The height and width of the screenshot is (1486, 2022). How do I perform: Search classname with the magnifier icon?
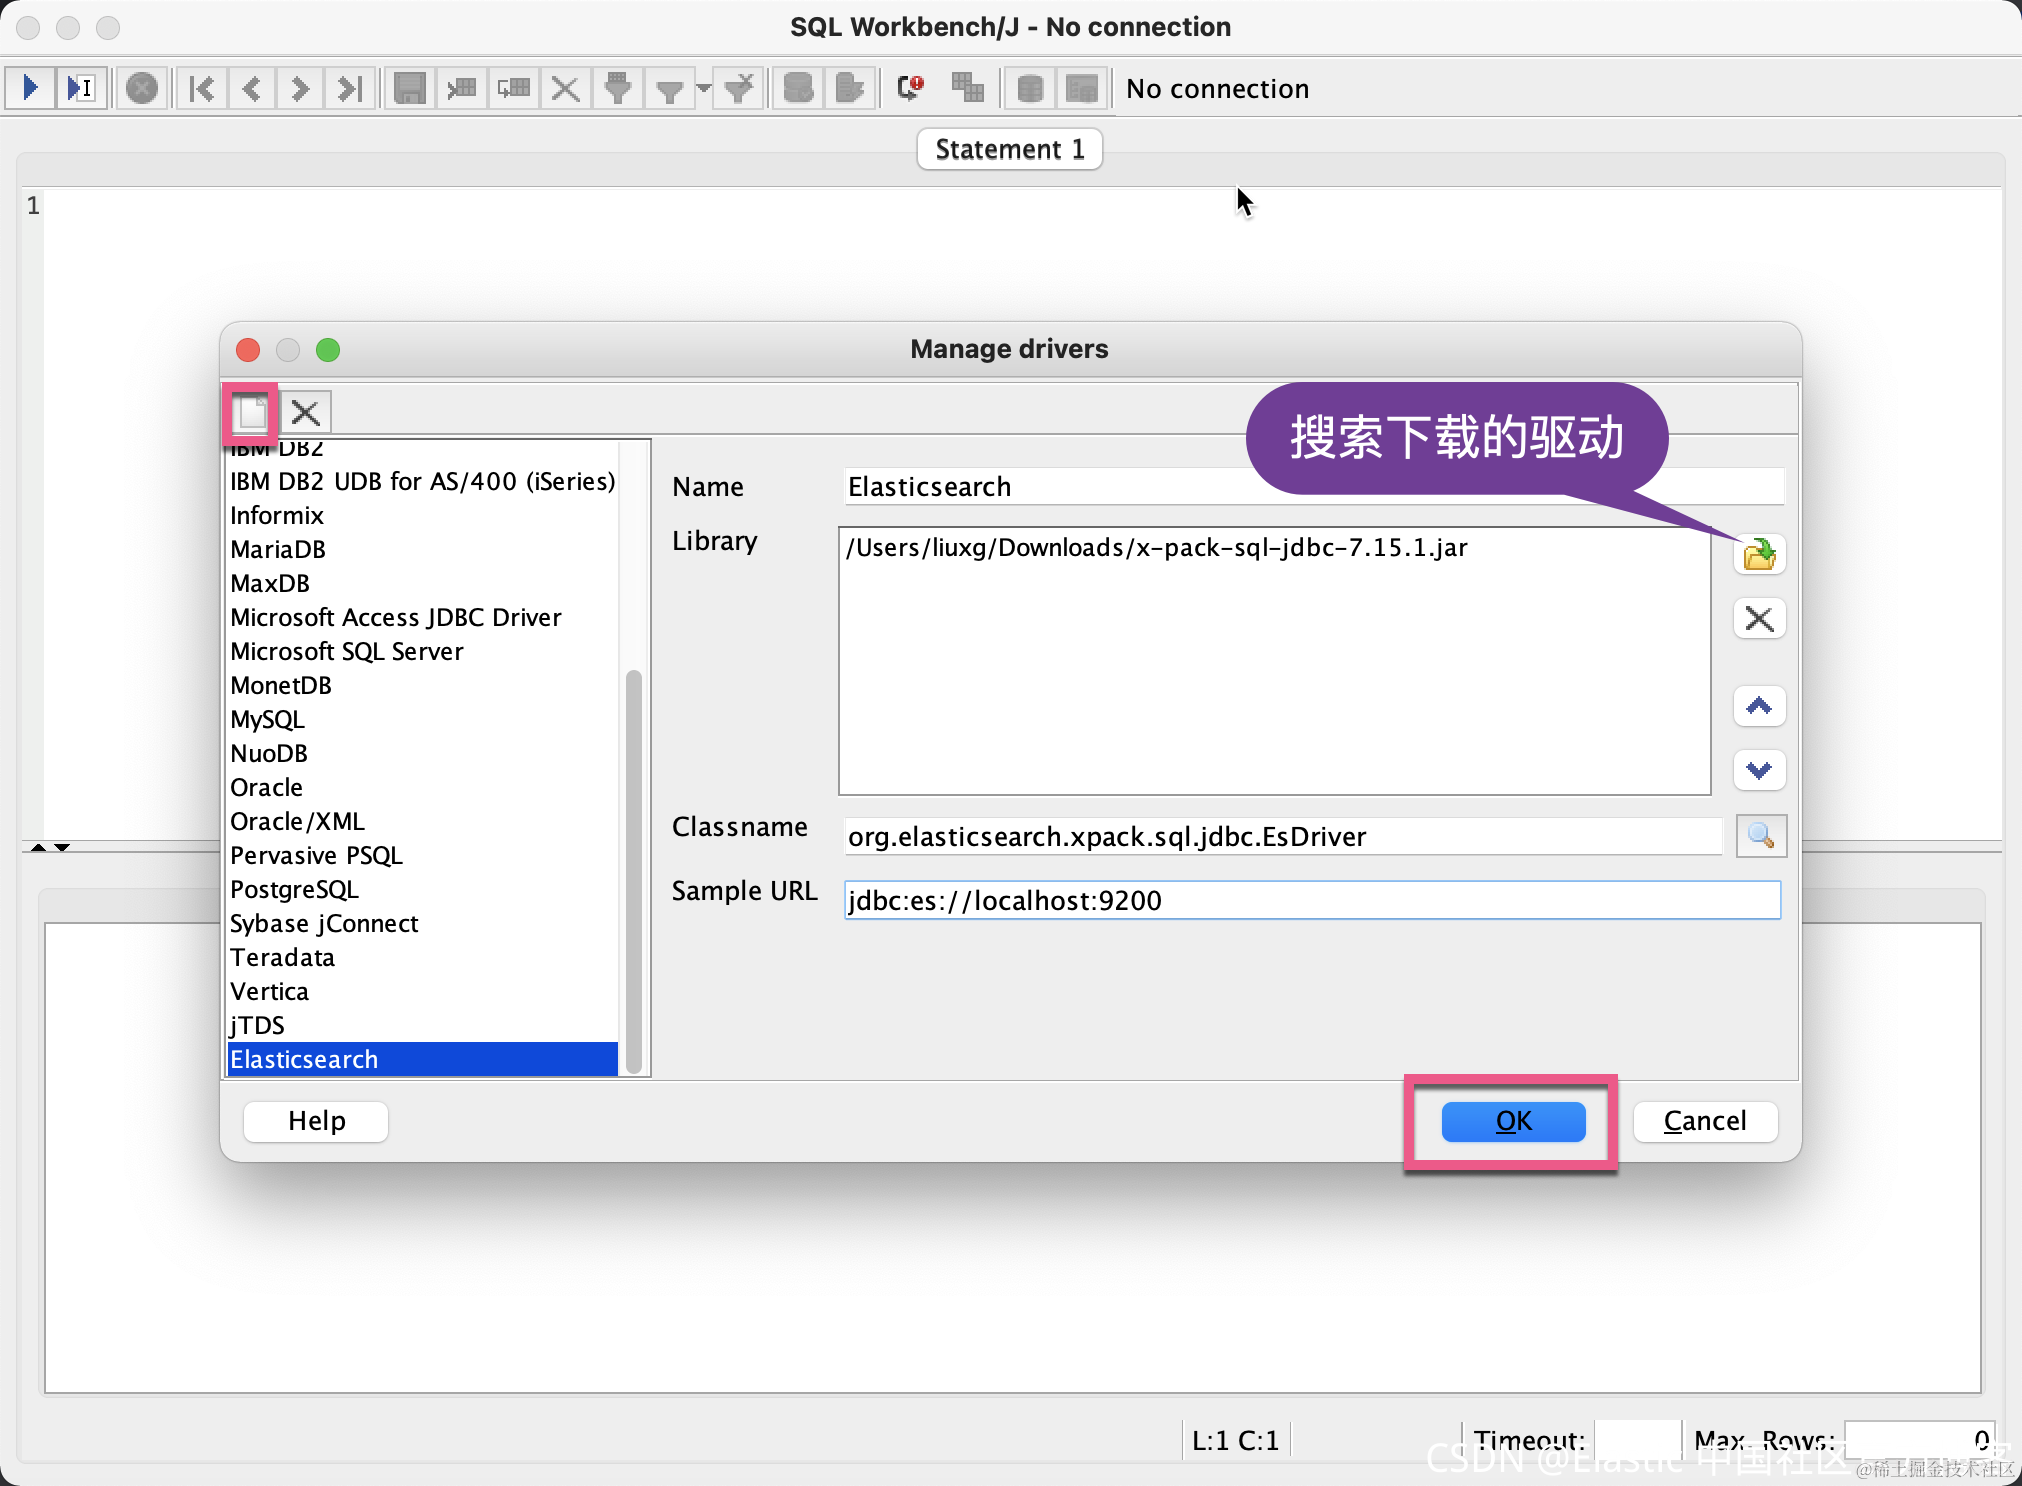[1761, 836]
